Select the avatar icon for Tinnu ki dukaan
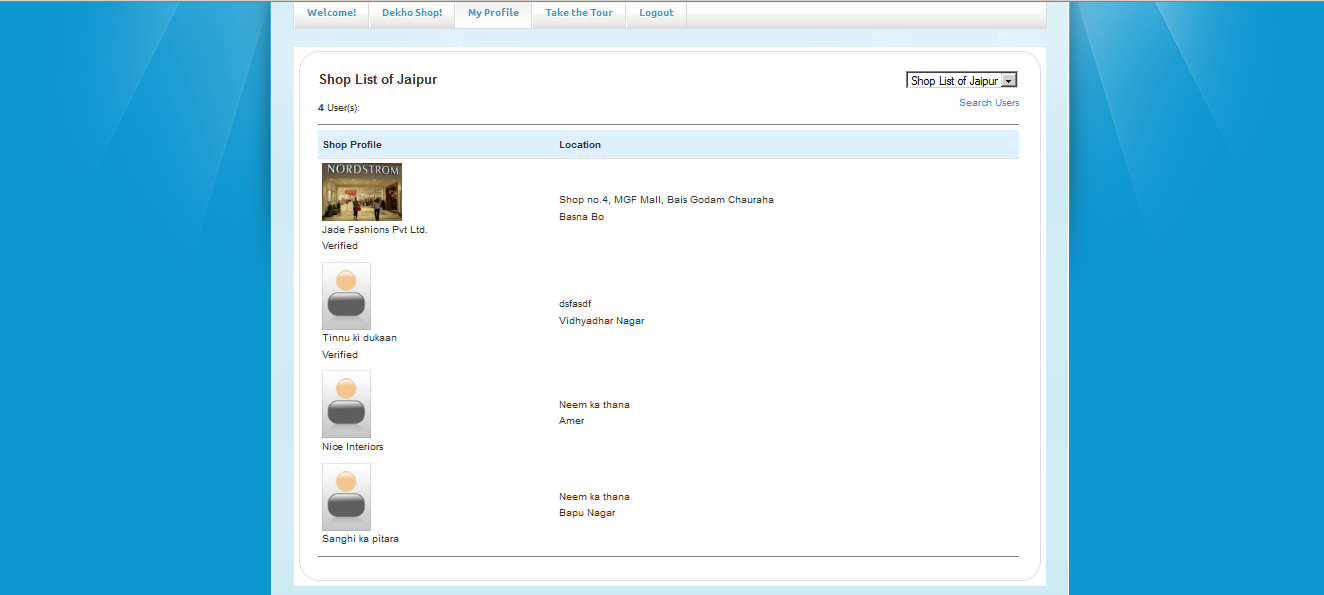Viewport: 1324px width, 595px height. coord(346,296)
